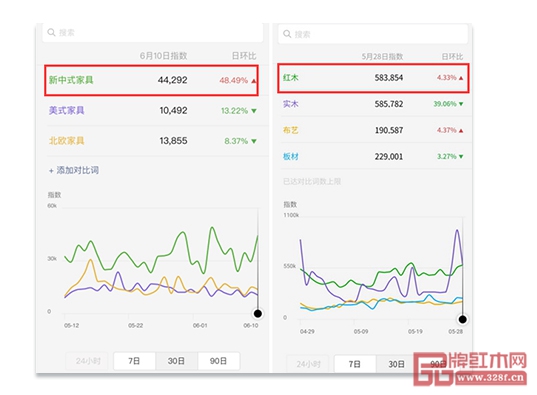
Task: Click up arrow beside 4.37%
Action: tap(461, 131)
